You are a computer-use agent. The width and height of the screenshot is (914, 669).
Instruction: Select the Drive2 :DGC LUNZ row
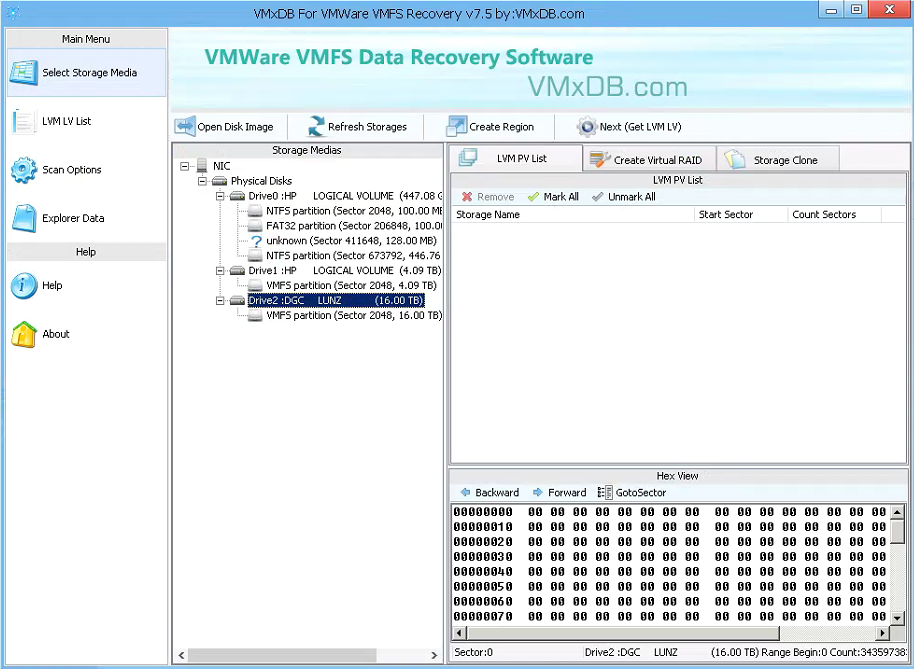click(336, 301)
